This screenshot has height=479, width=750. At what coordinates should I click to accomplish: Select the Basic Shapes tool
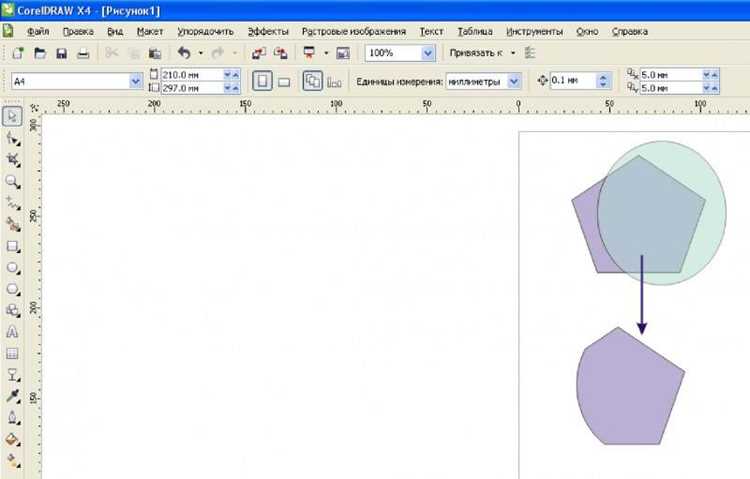(x=12, y=311)
